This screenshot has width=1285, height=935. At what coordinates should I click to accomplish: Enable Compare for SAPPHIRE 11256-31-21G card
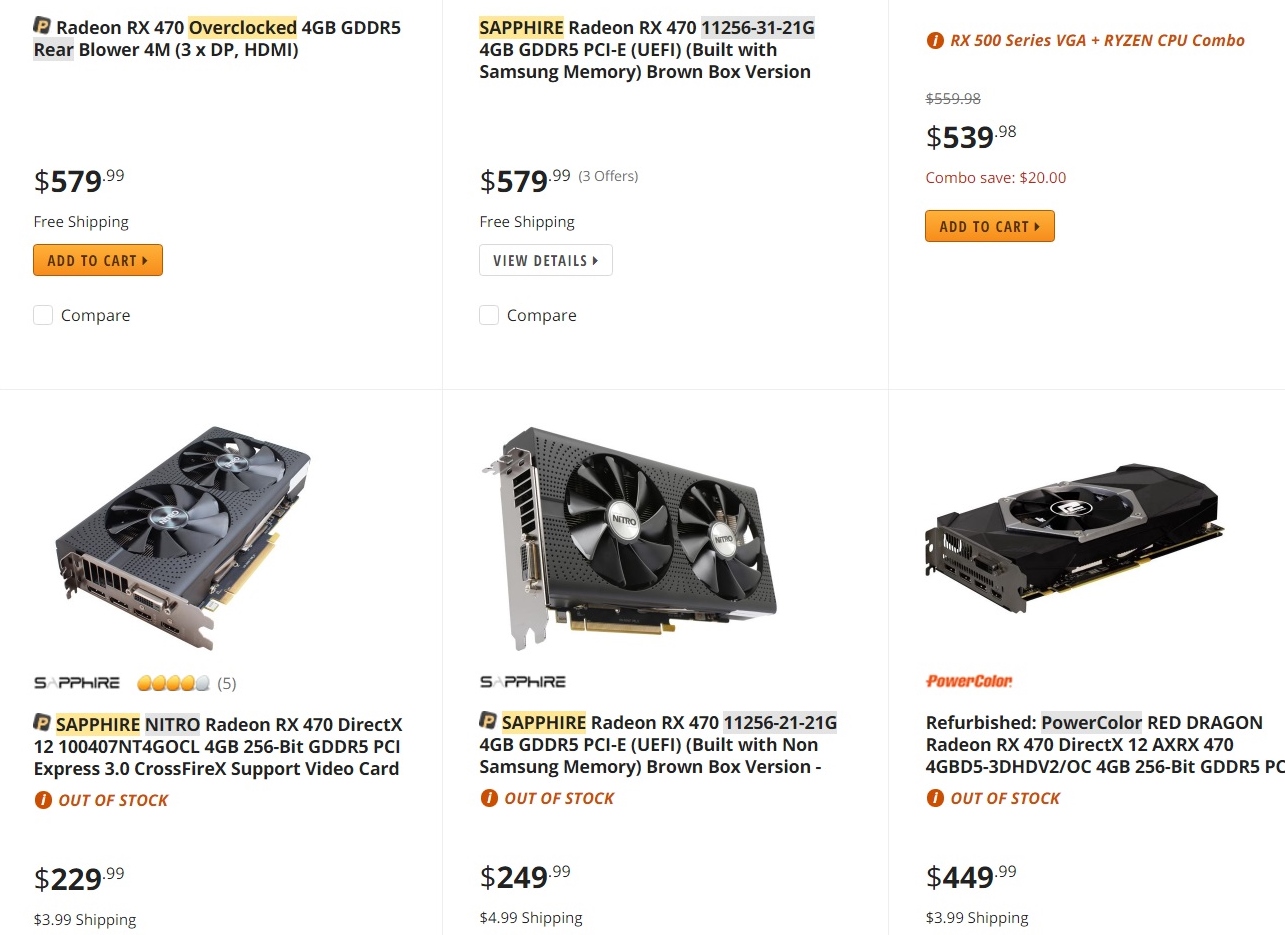coord(489,316)
